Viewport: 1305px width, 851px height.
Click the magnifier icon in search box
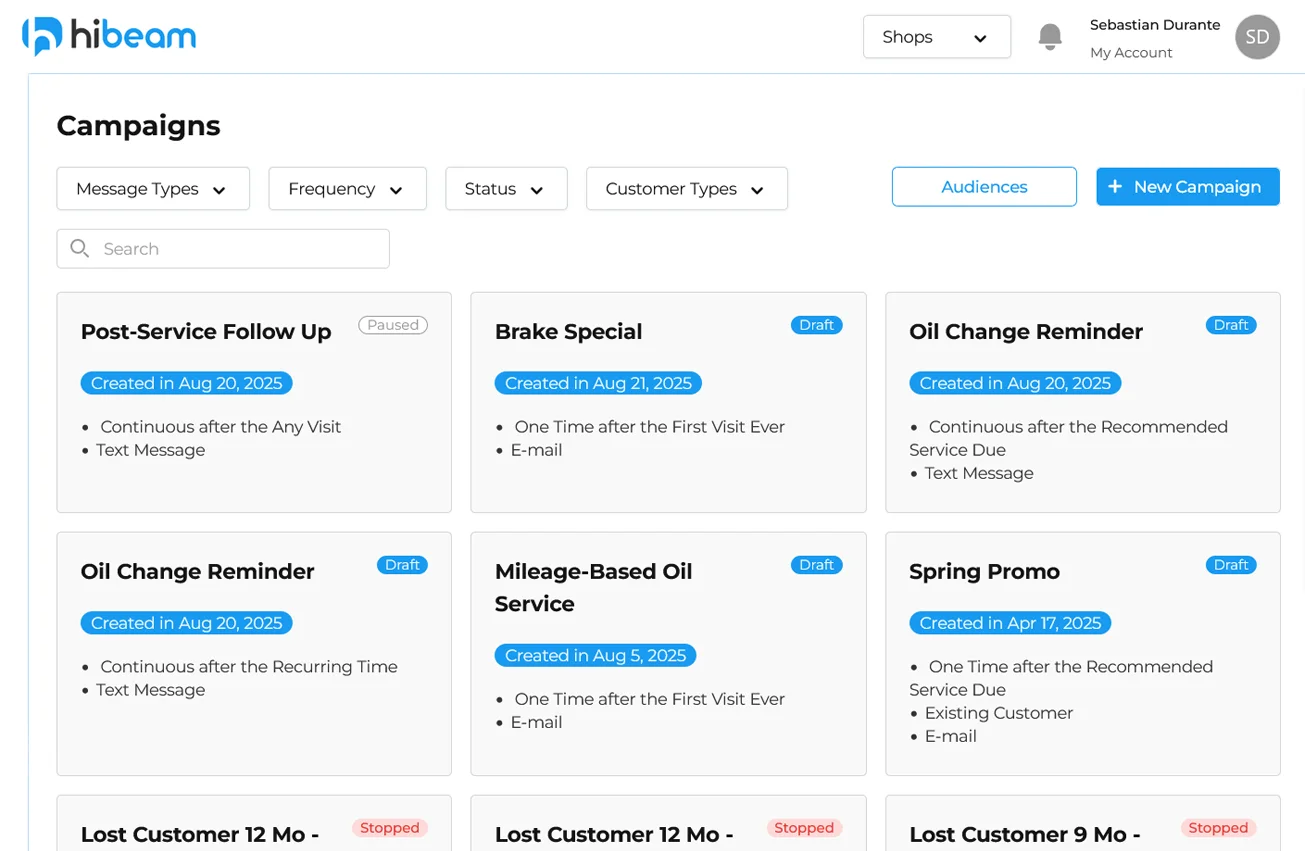tap(80, 249)
